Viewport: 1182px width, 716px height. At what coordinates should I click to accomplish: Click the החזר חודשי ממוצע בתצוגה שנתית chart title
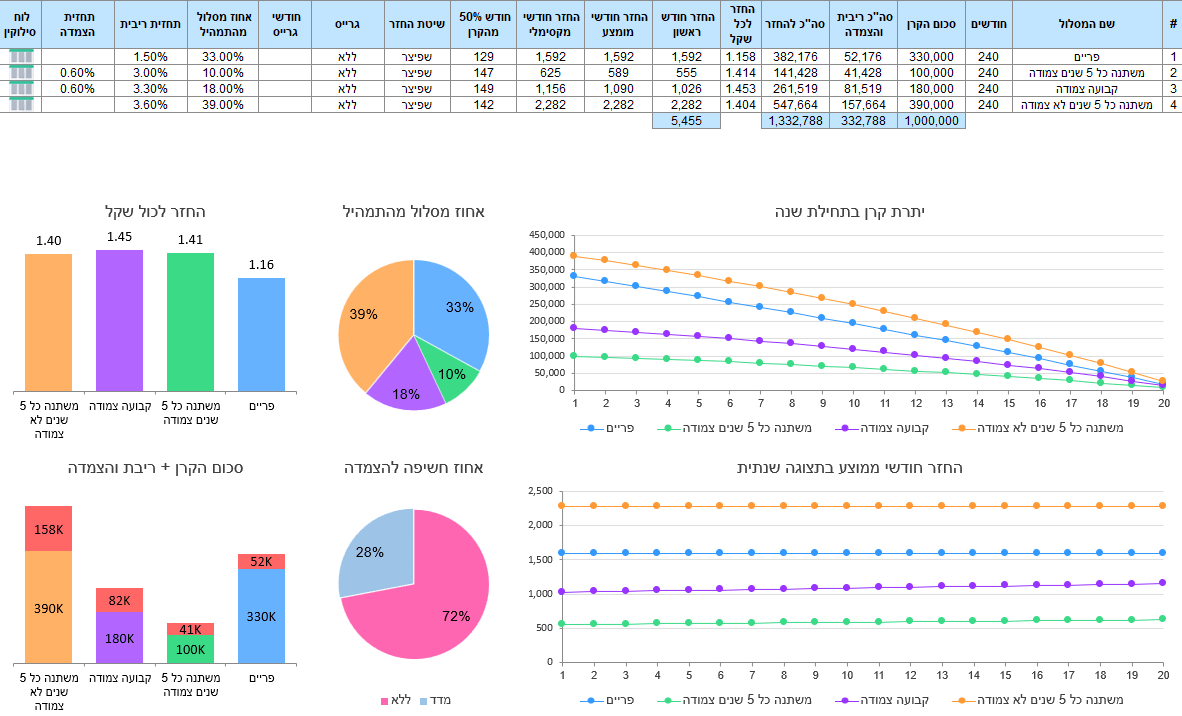click(x=850, y=468)
